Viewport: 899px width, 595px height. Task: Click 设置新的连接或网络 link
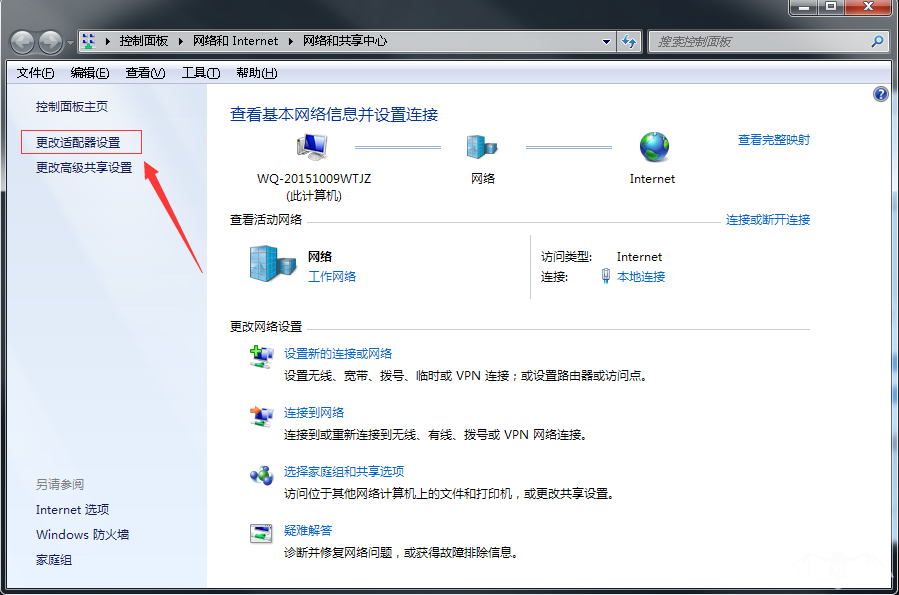tap(338, 354)
